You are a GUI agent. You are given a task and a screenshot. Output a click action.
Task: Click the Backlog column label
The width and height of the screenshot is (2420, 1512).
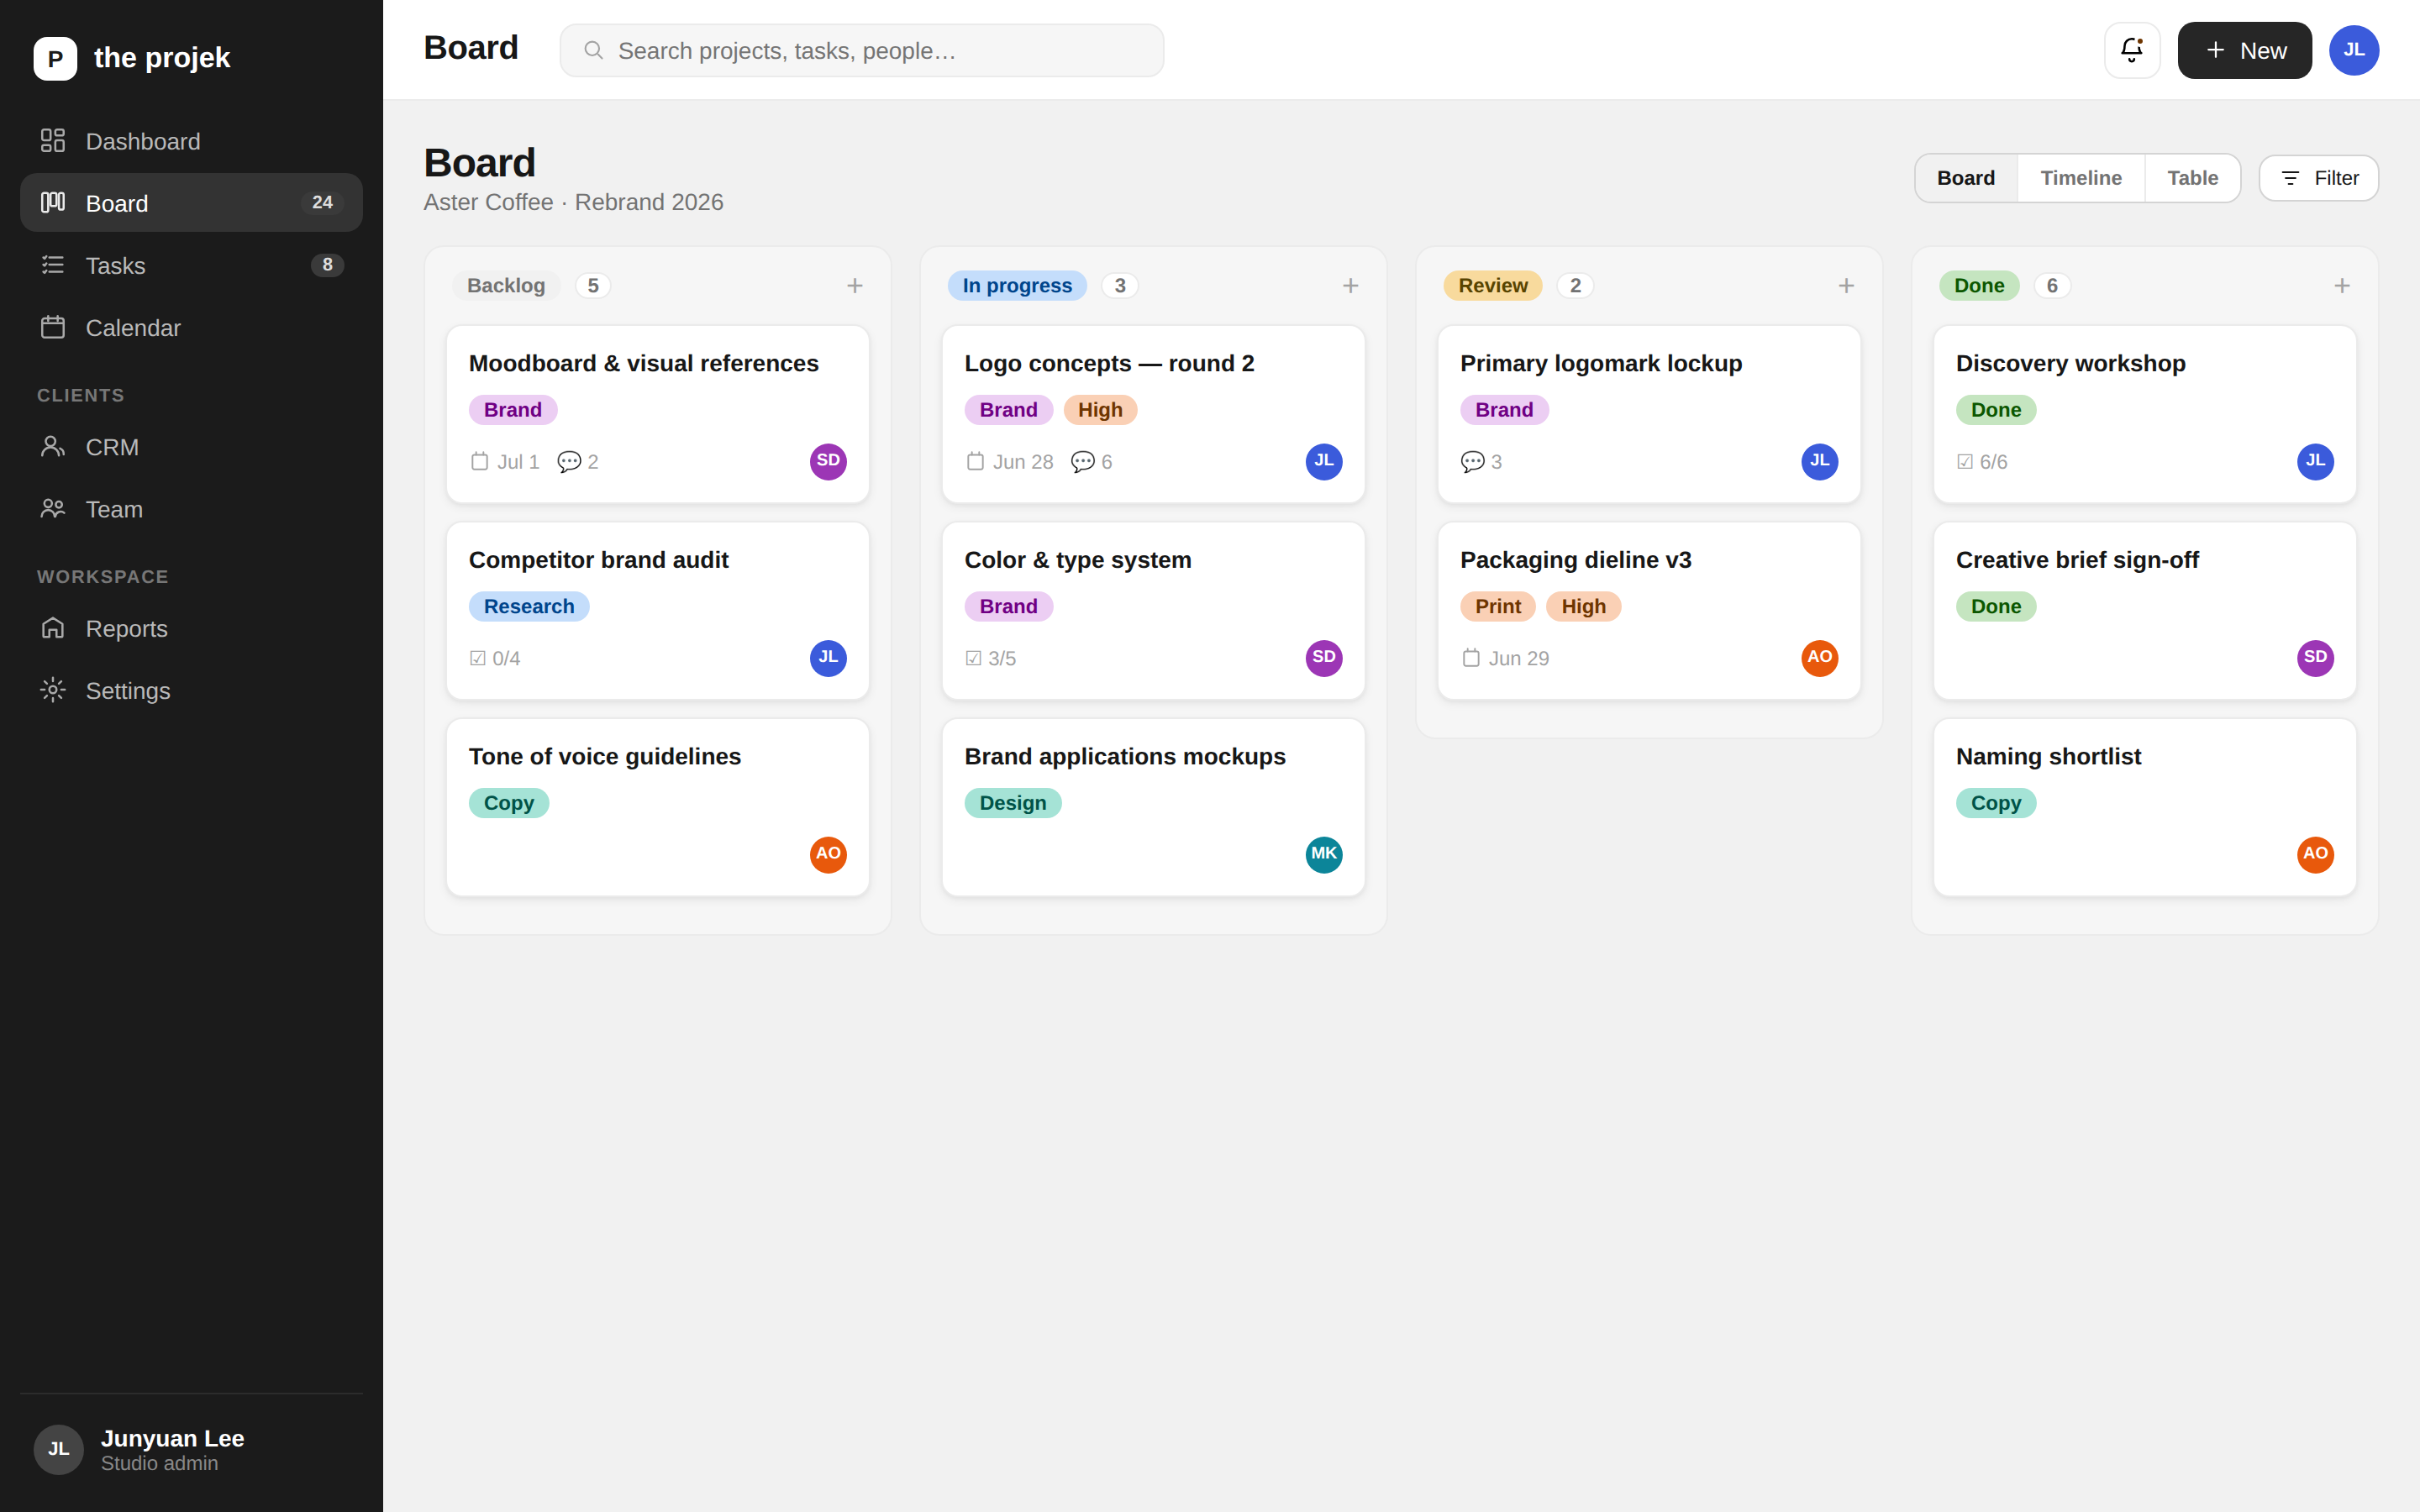point(506,286)
